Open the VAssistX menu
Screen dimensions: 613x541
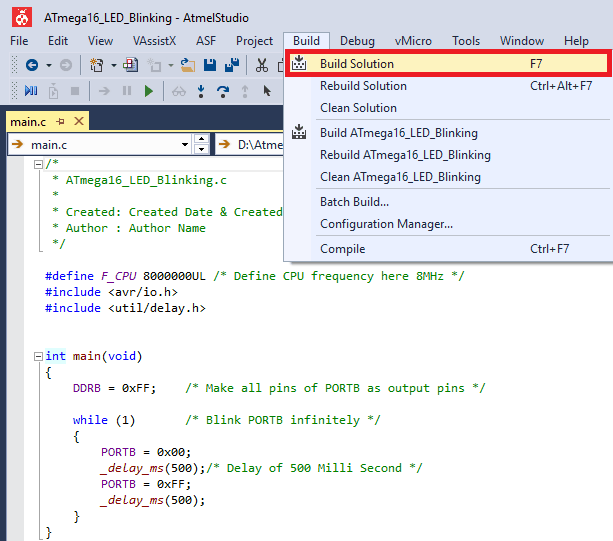(154, 41)
